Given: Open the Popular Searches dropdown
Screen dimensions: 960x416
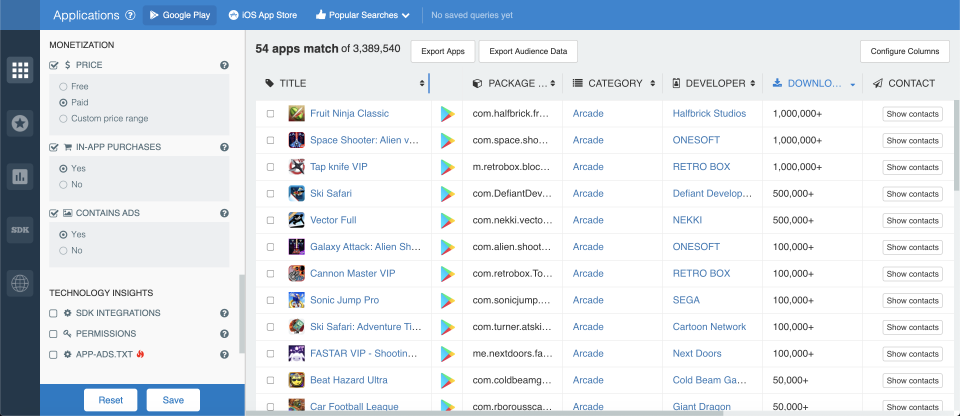Looking at the screenshot, I should point(363,15).
